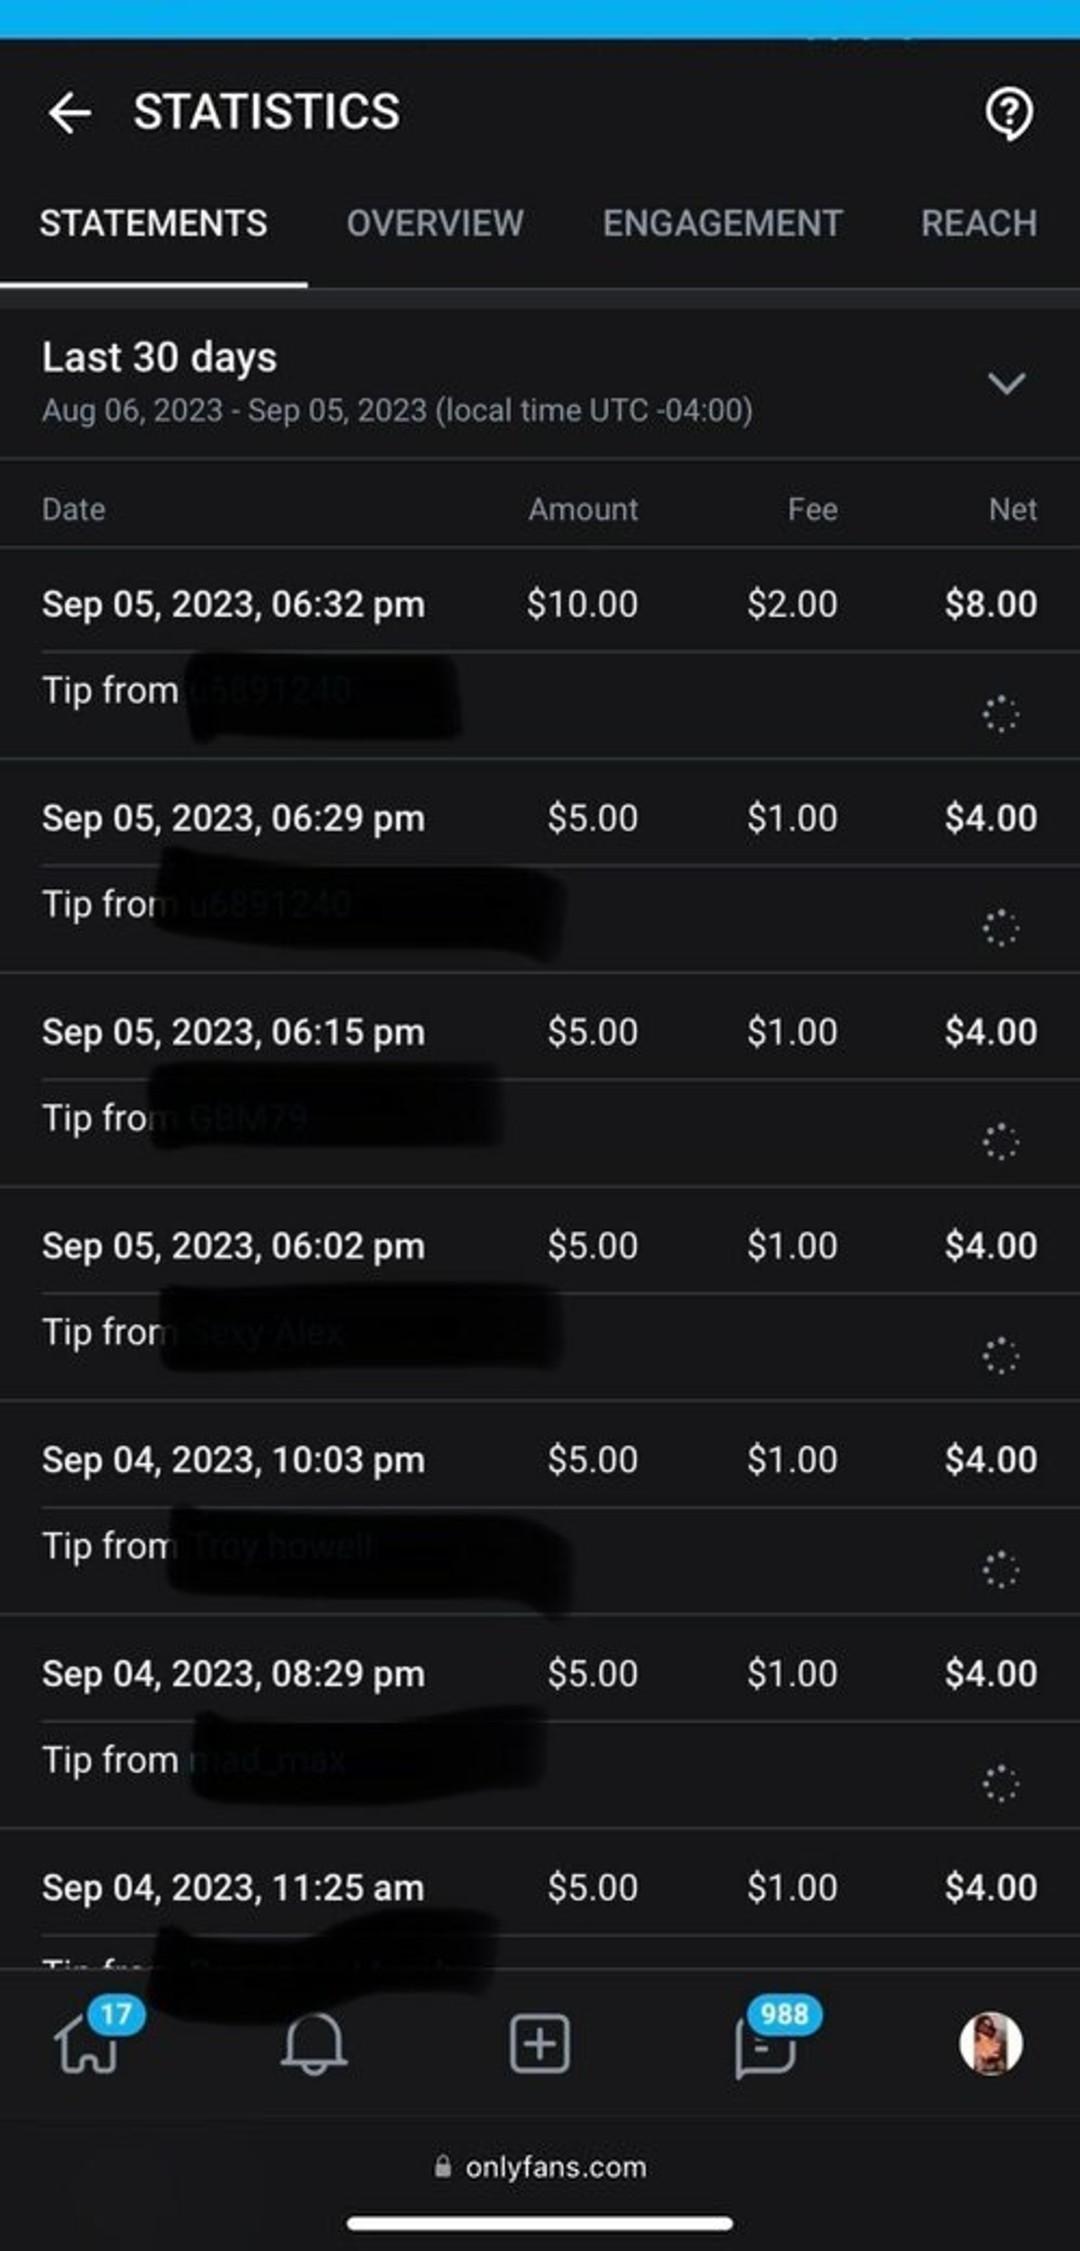Create a new post with plus icon
The image size is (1080, 2251).
pyautogui.click(x=539, y=2043)
